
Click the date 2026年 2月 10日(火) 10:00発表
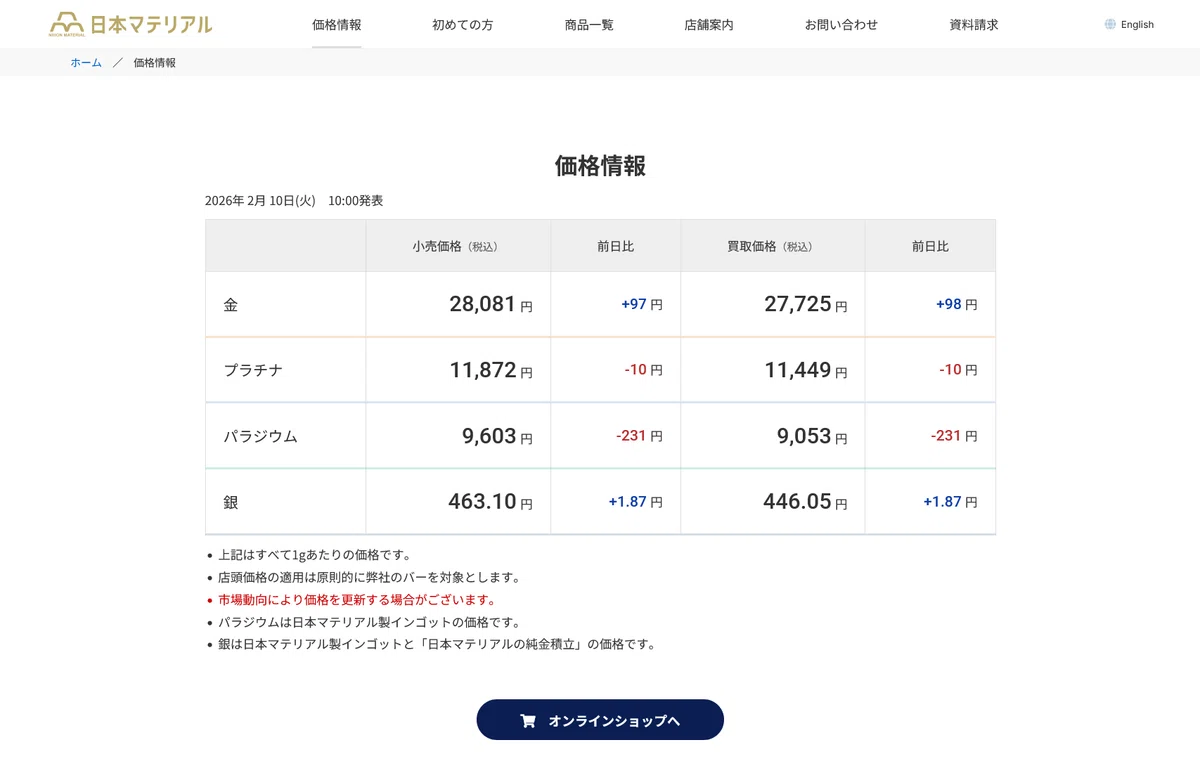point(294,200)
